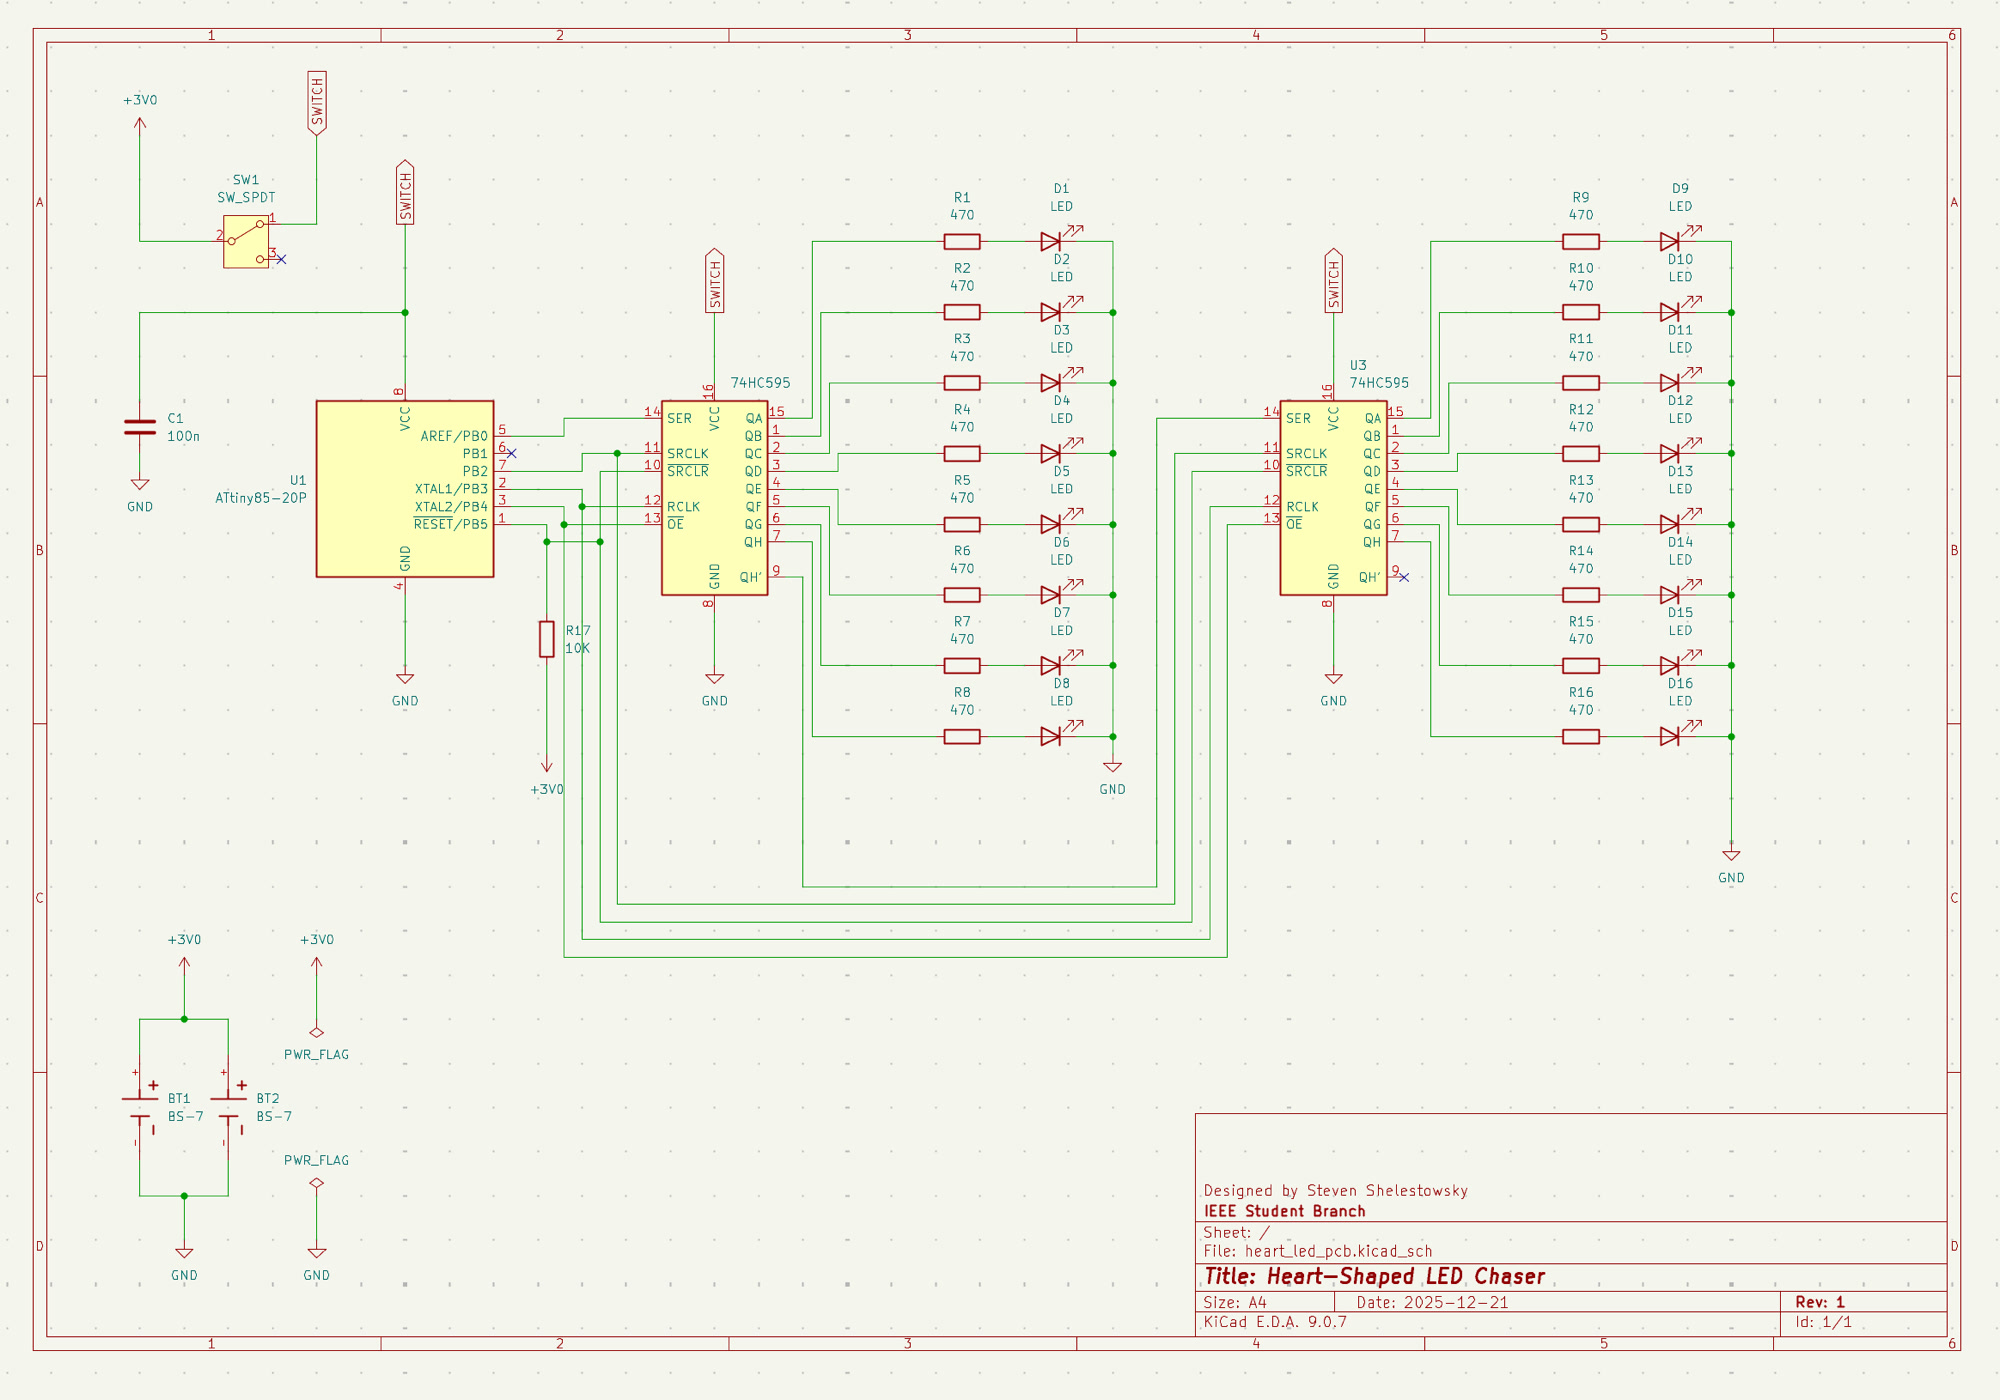Select the D16 LED symbol
Image resolution: width=2000 pixels, height=1400 pixels.
[1669, 736]
